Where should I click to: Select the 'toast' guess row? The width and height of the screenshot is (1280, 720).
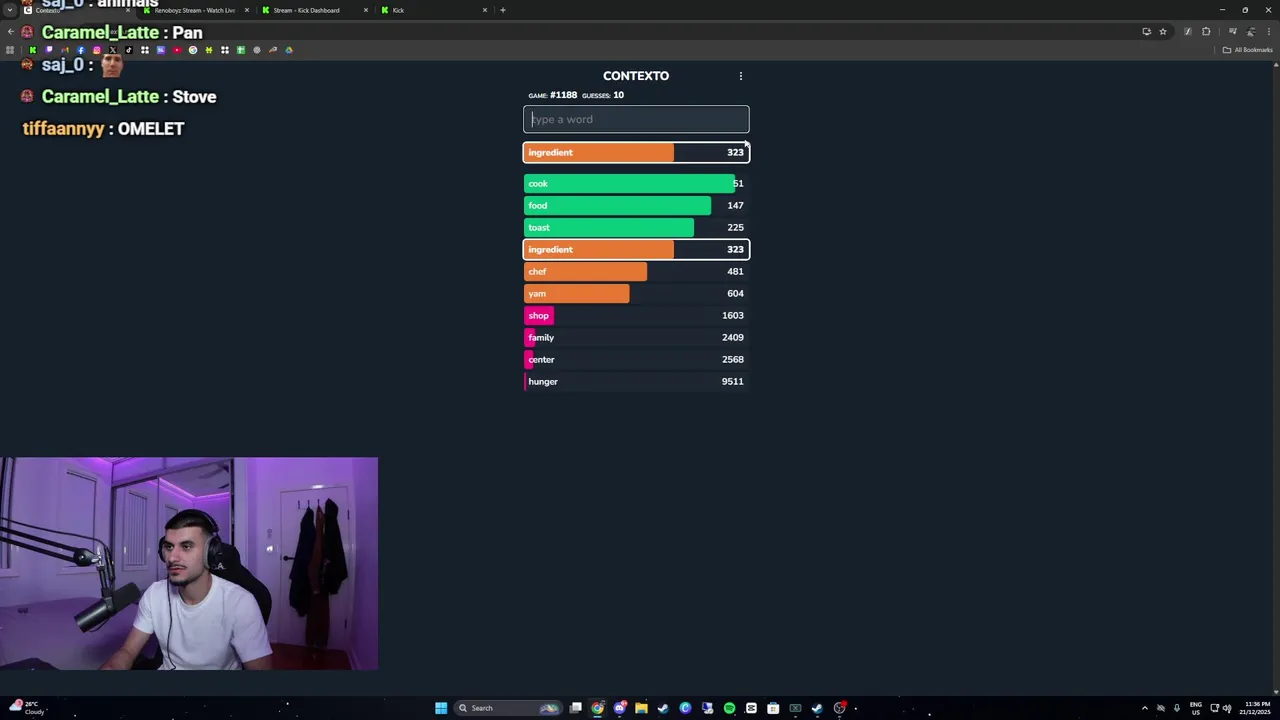point(636,227)
